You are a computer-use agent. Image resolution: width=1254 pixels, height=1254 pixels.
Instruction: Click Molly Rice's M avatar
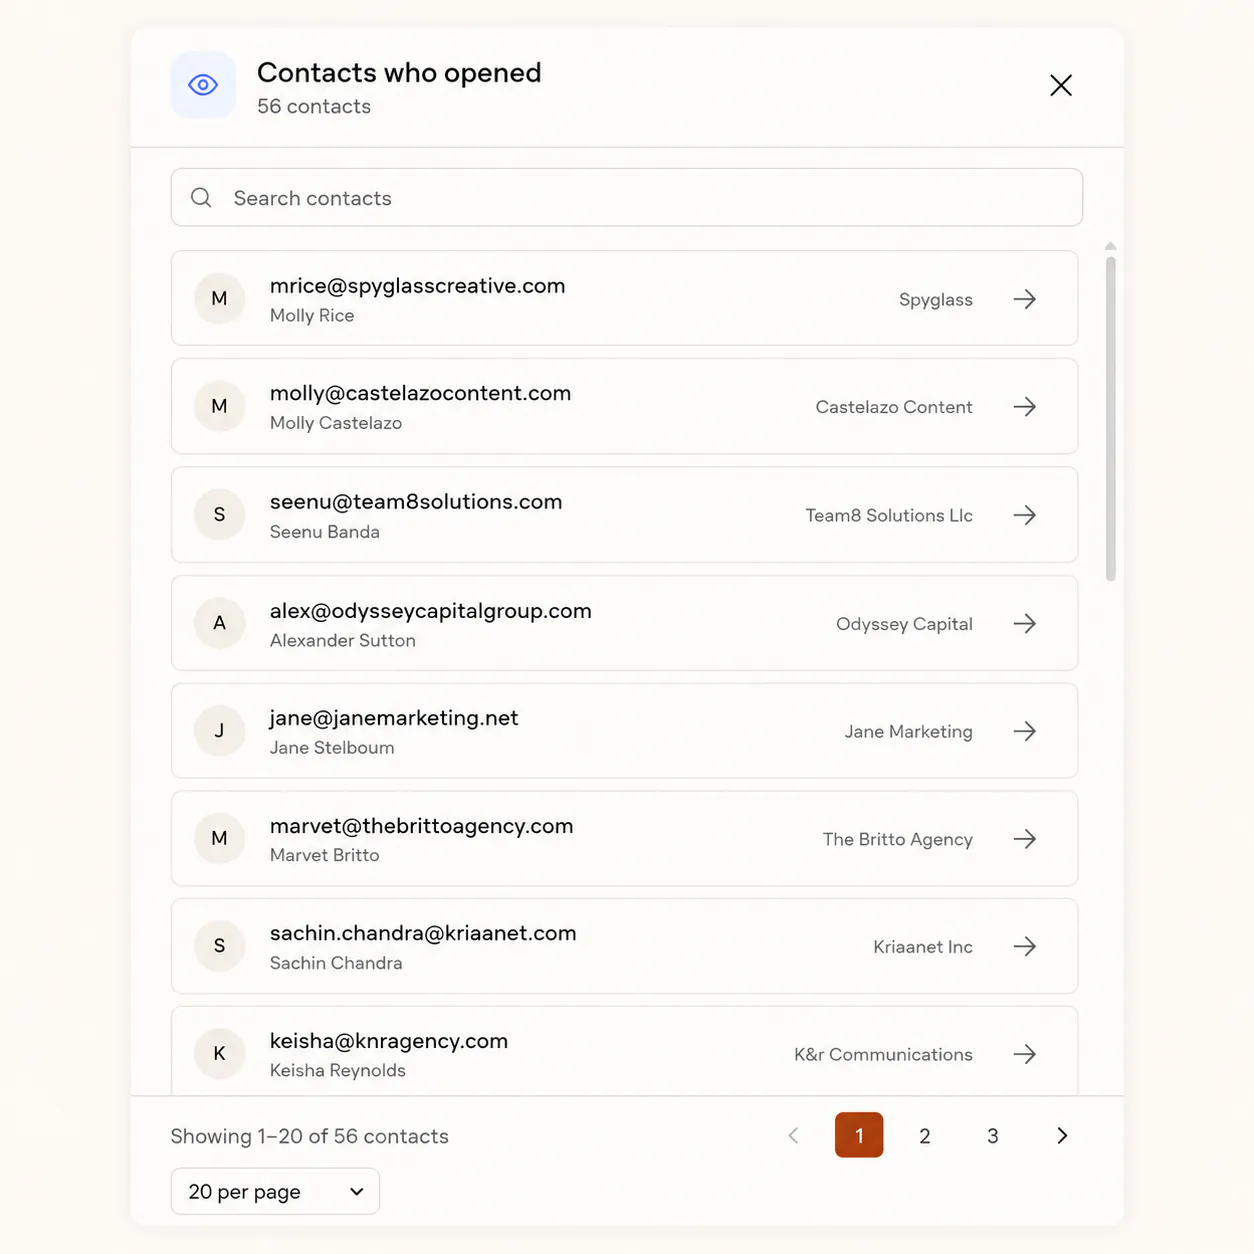pos(220,298)
